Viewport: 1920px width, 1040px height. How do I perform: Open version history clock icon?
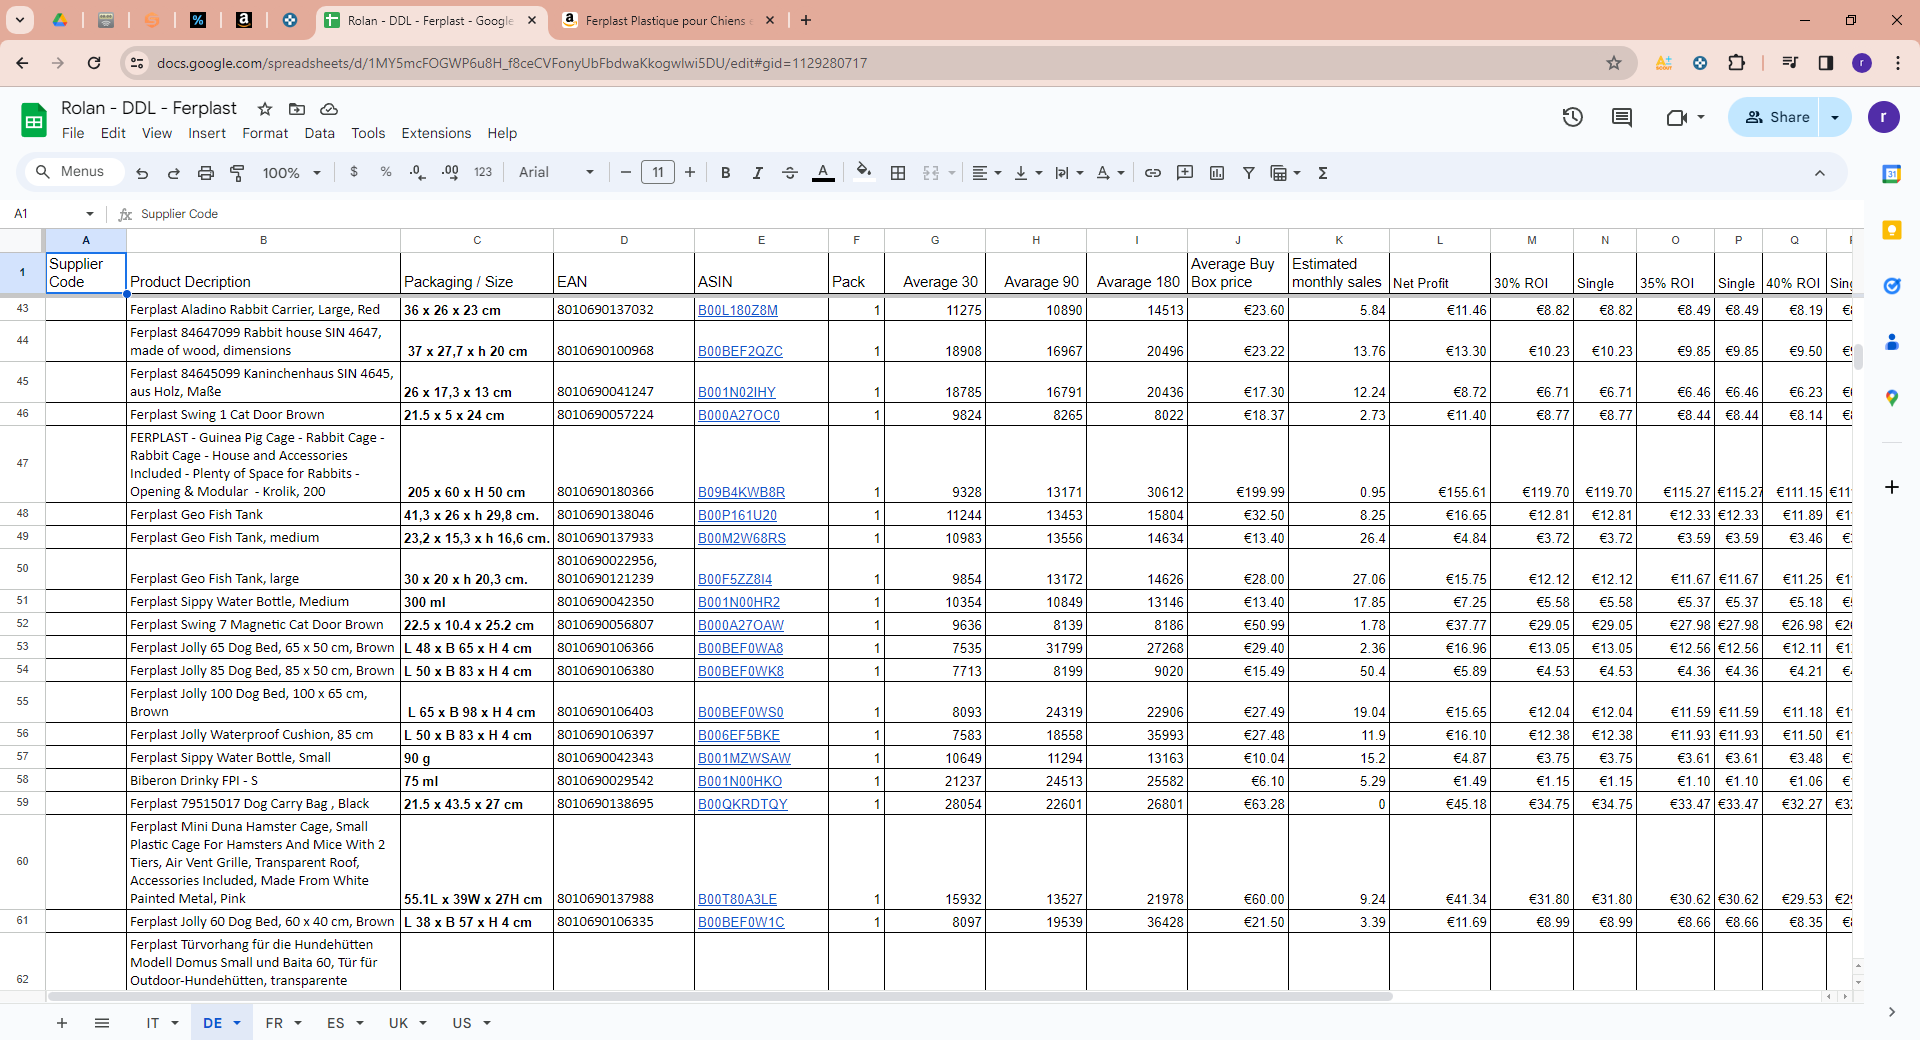pos(1572,117)
